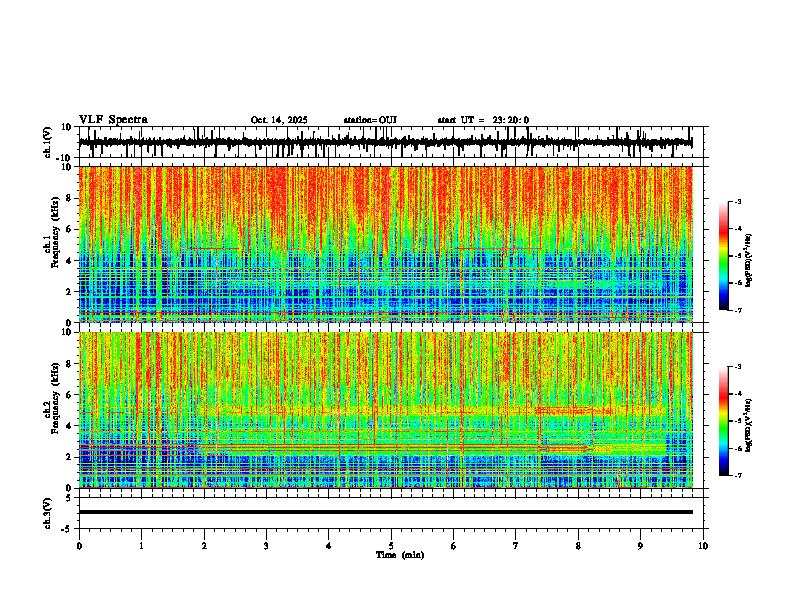Click the ch.1(V) waveform axis label
Image resolution: width=792 pixels, height=612 pixels.
tap(48, 142)
